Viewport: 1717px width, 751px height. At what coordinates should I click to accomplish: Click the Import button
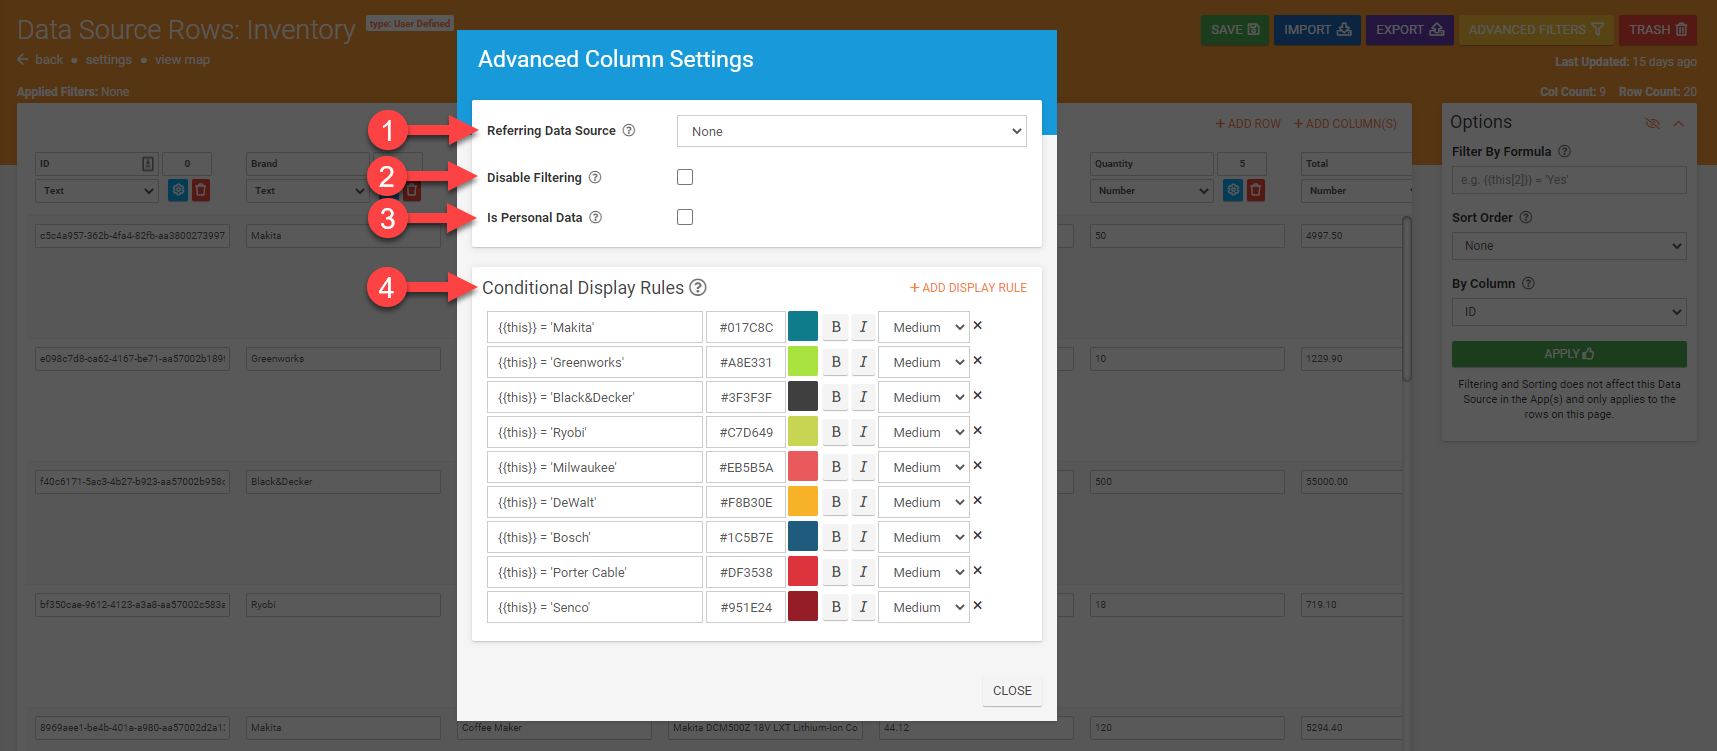click(1317, 30)
